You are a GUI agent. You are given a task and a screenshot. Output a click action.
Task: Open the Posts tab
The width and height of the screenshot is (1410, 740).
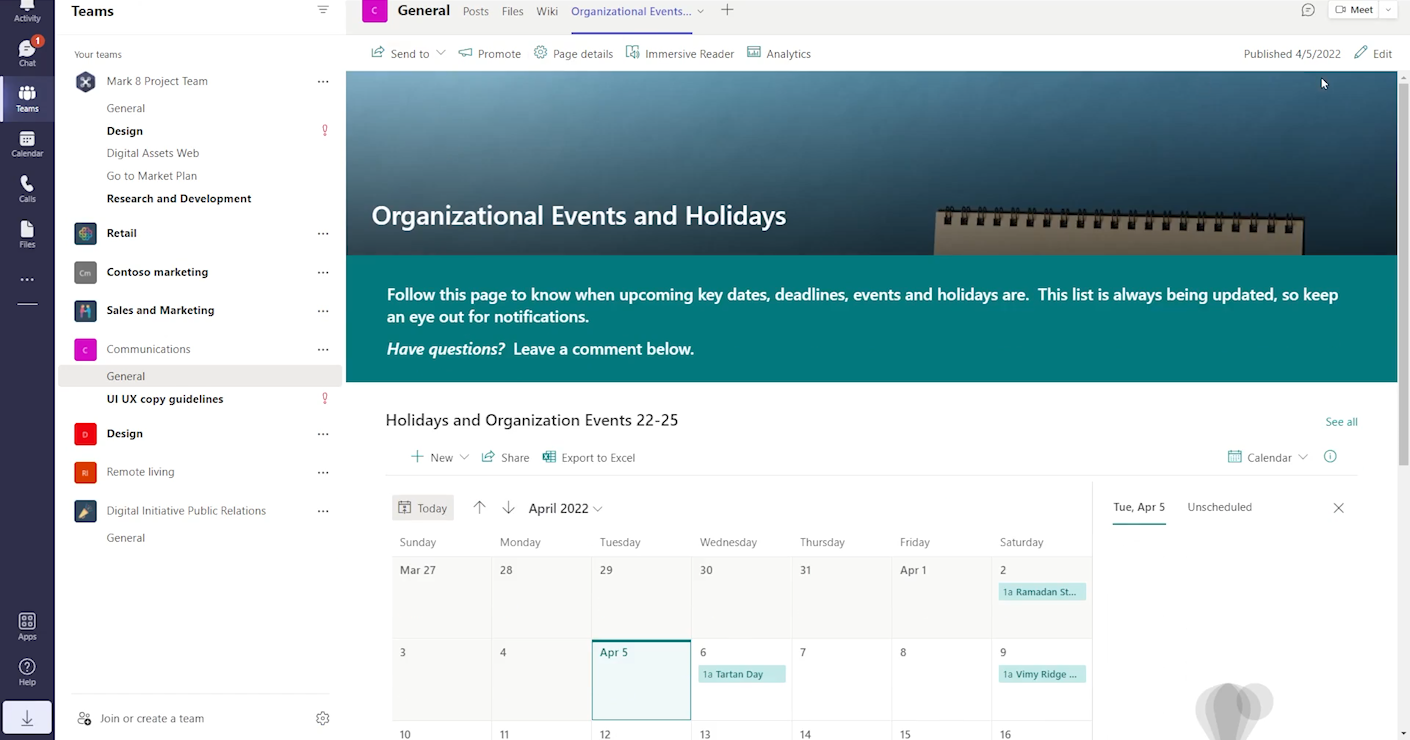click(476, 11)
